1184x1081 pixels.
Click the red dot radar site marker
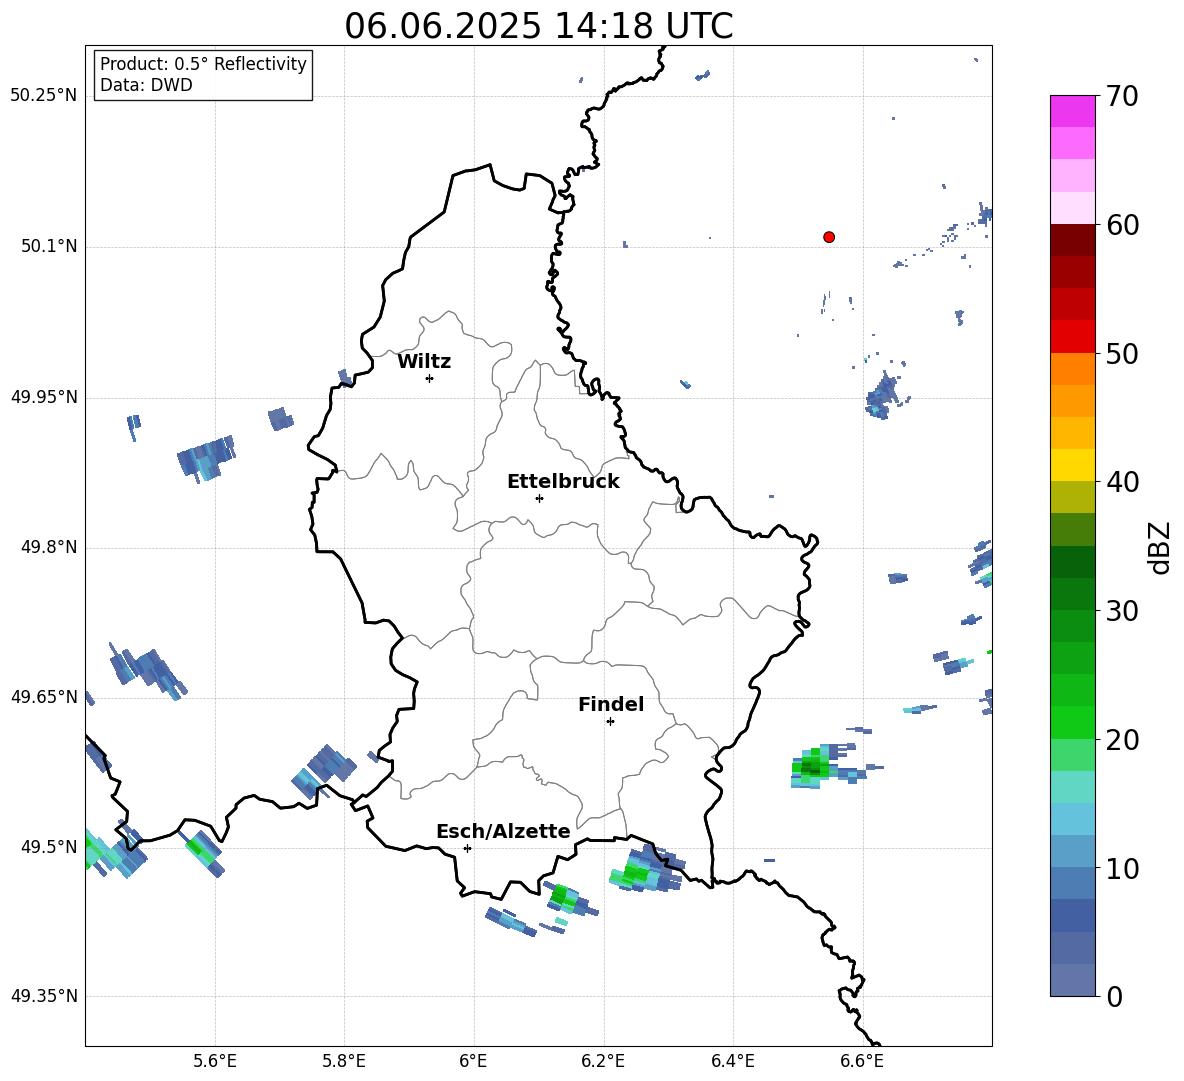click(828, 237)
